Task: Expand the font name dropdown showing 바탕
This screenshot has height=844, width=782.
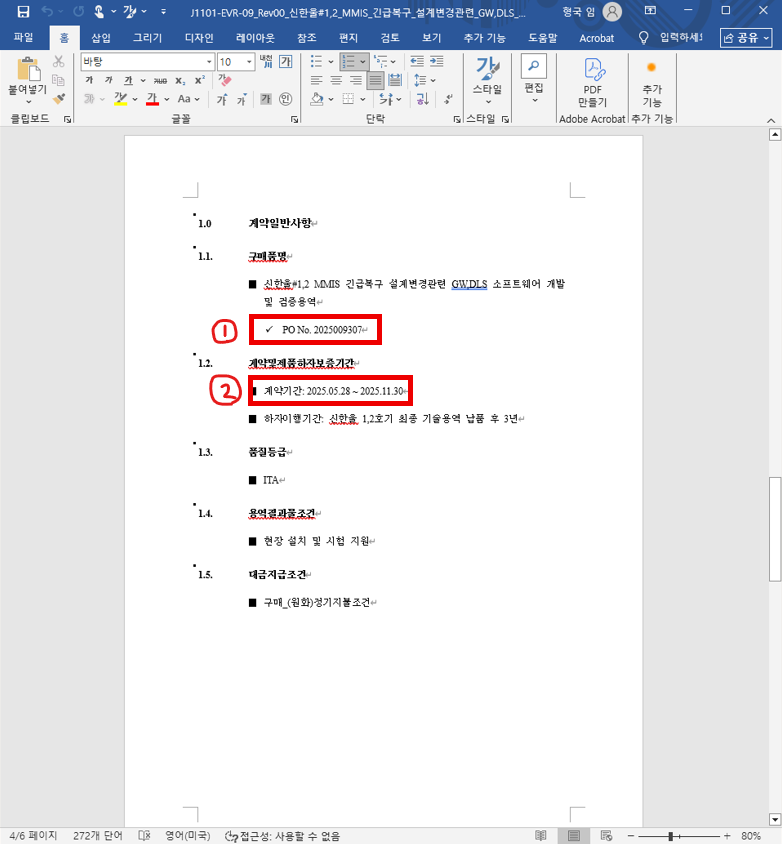Action: 207,61
